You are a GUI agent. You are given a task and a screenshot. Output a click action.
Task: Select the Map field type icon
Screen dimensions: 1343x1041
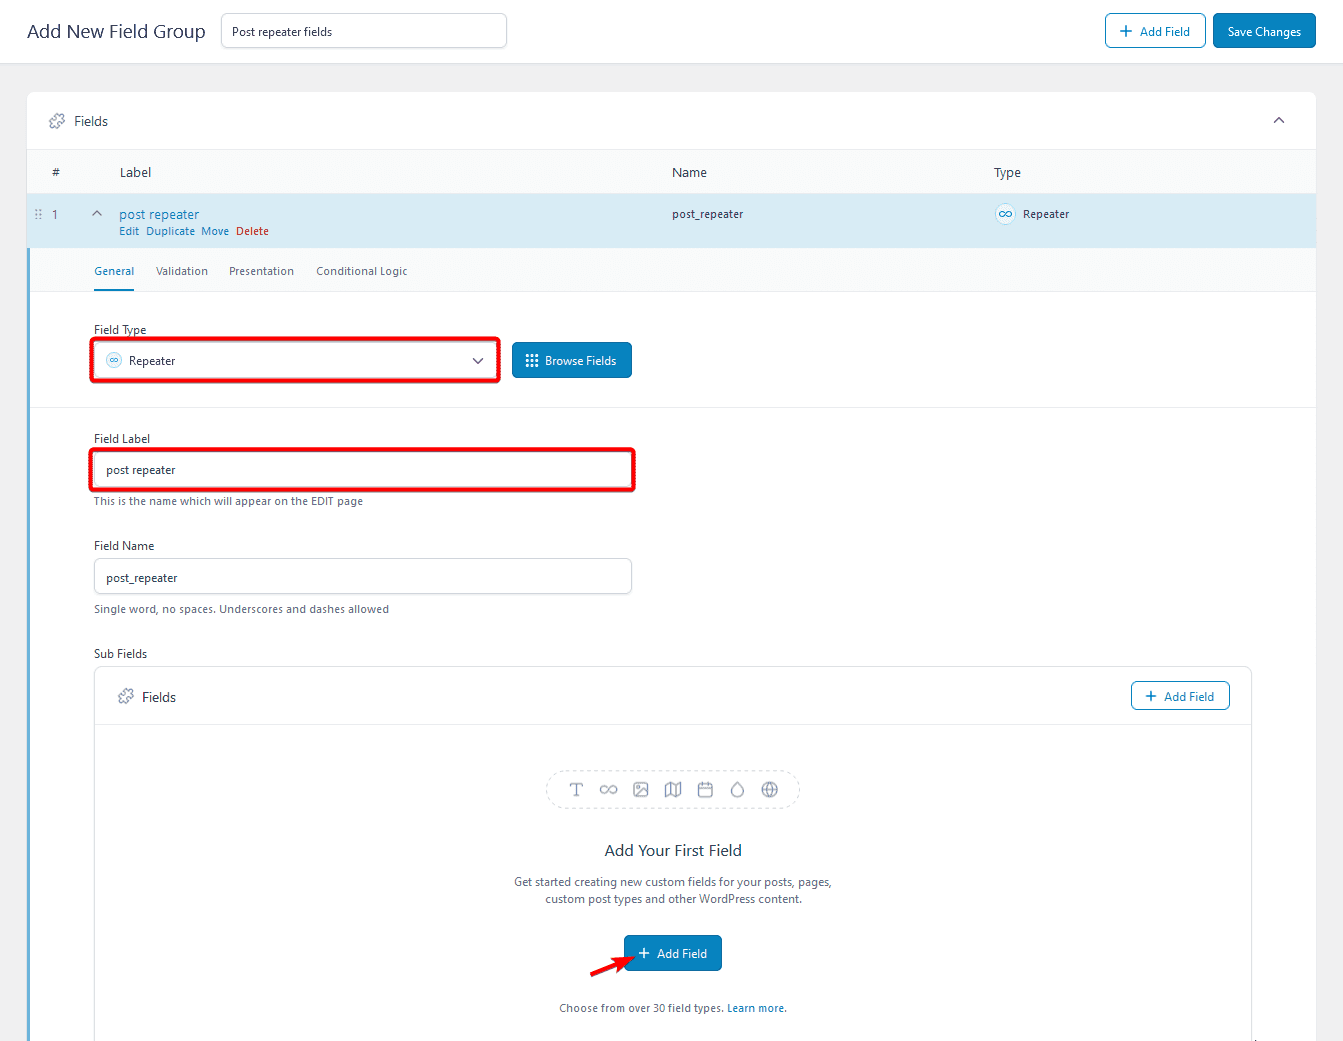tap(672, 789)
